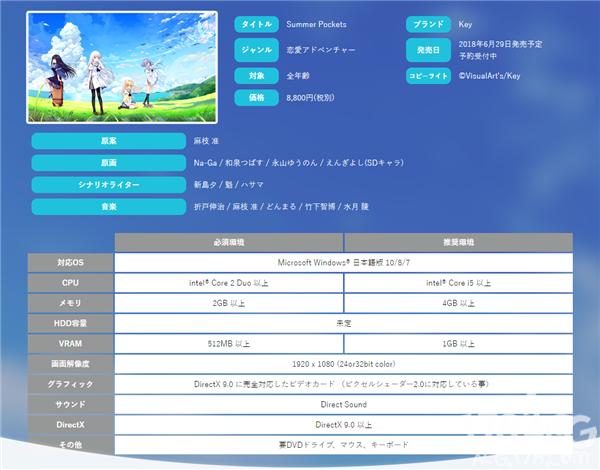Select the 1920 x 1080 resolution cell
This screenshot has height=470, width=600.
pos(344,364)
